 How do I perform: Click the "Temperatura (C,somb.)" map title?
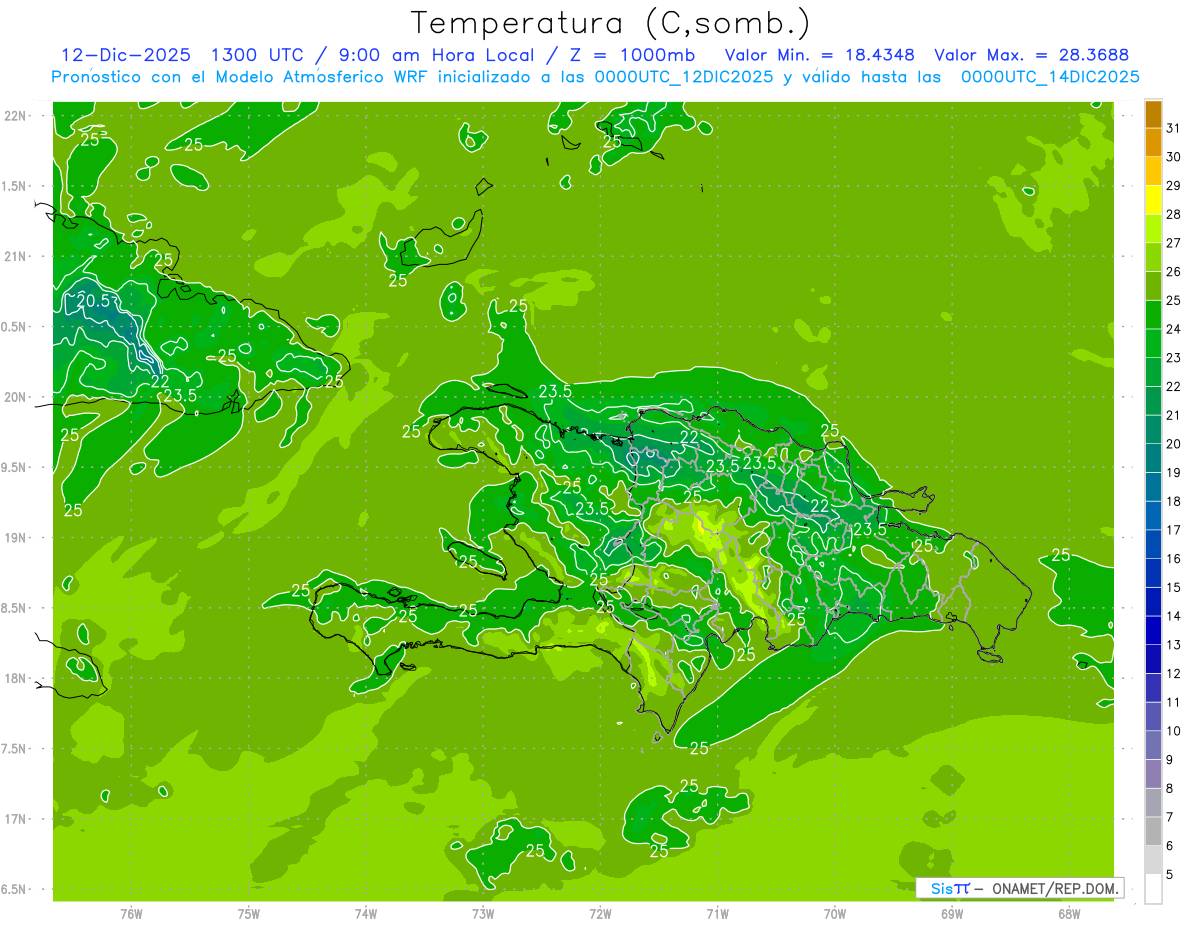coord(611,23)
